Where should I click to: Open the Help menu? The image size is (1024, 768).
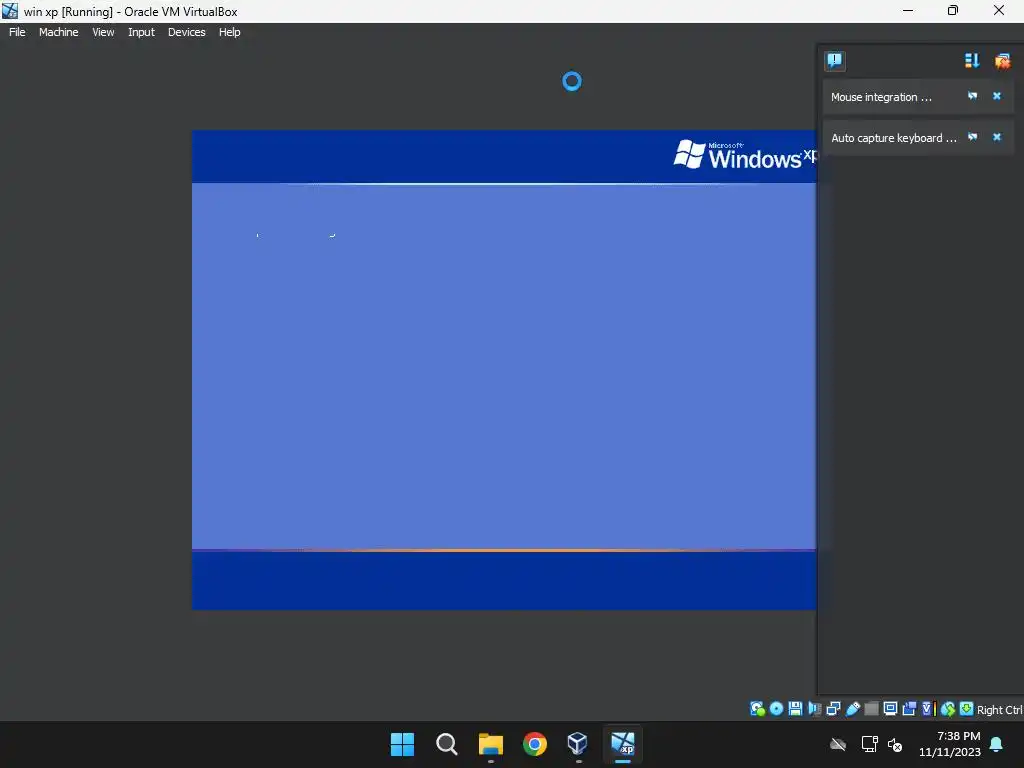229,32
